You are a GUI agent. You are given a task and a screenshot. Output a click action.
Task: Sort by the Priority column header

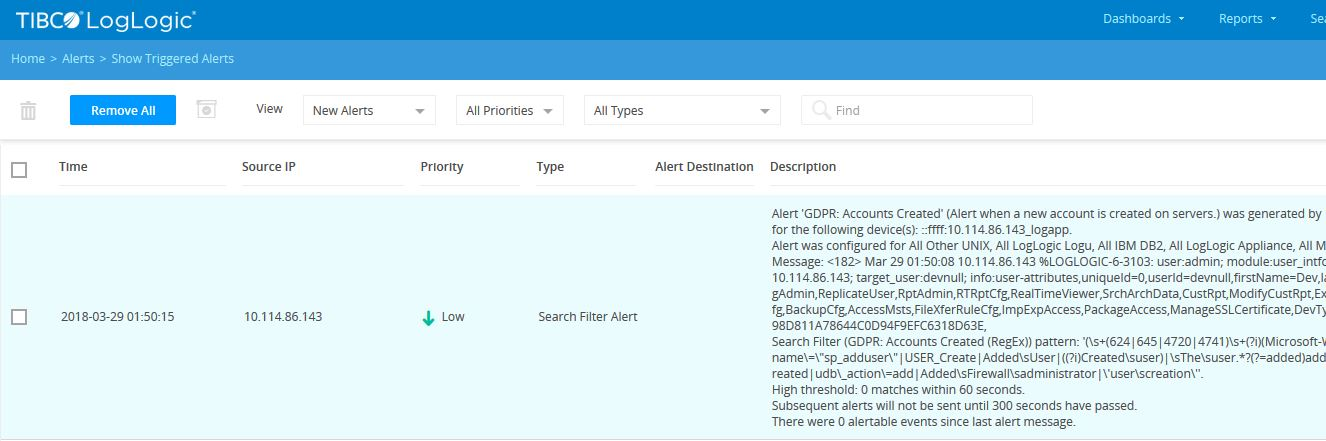click(x=441, y=167)
